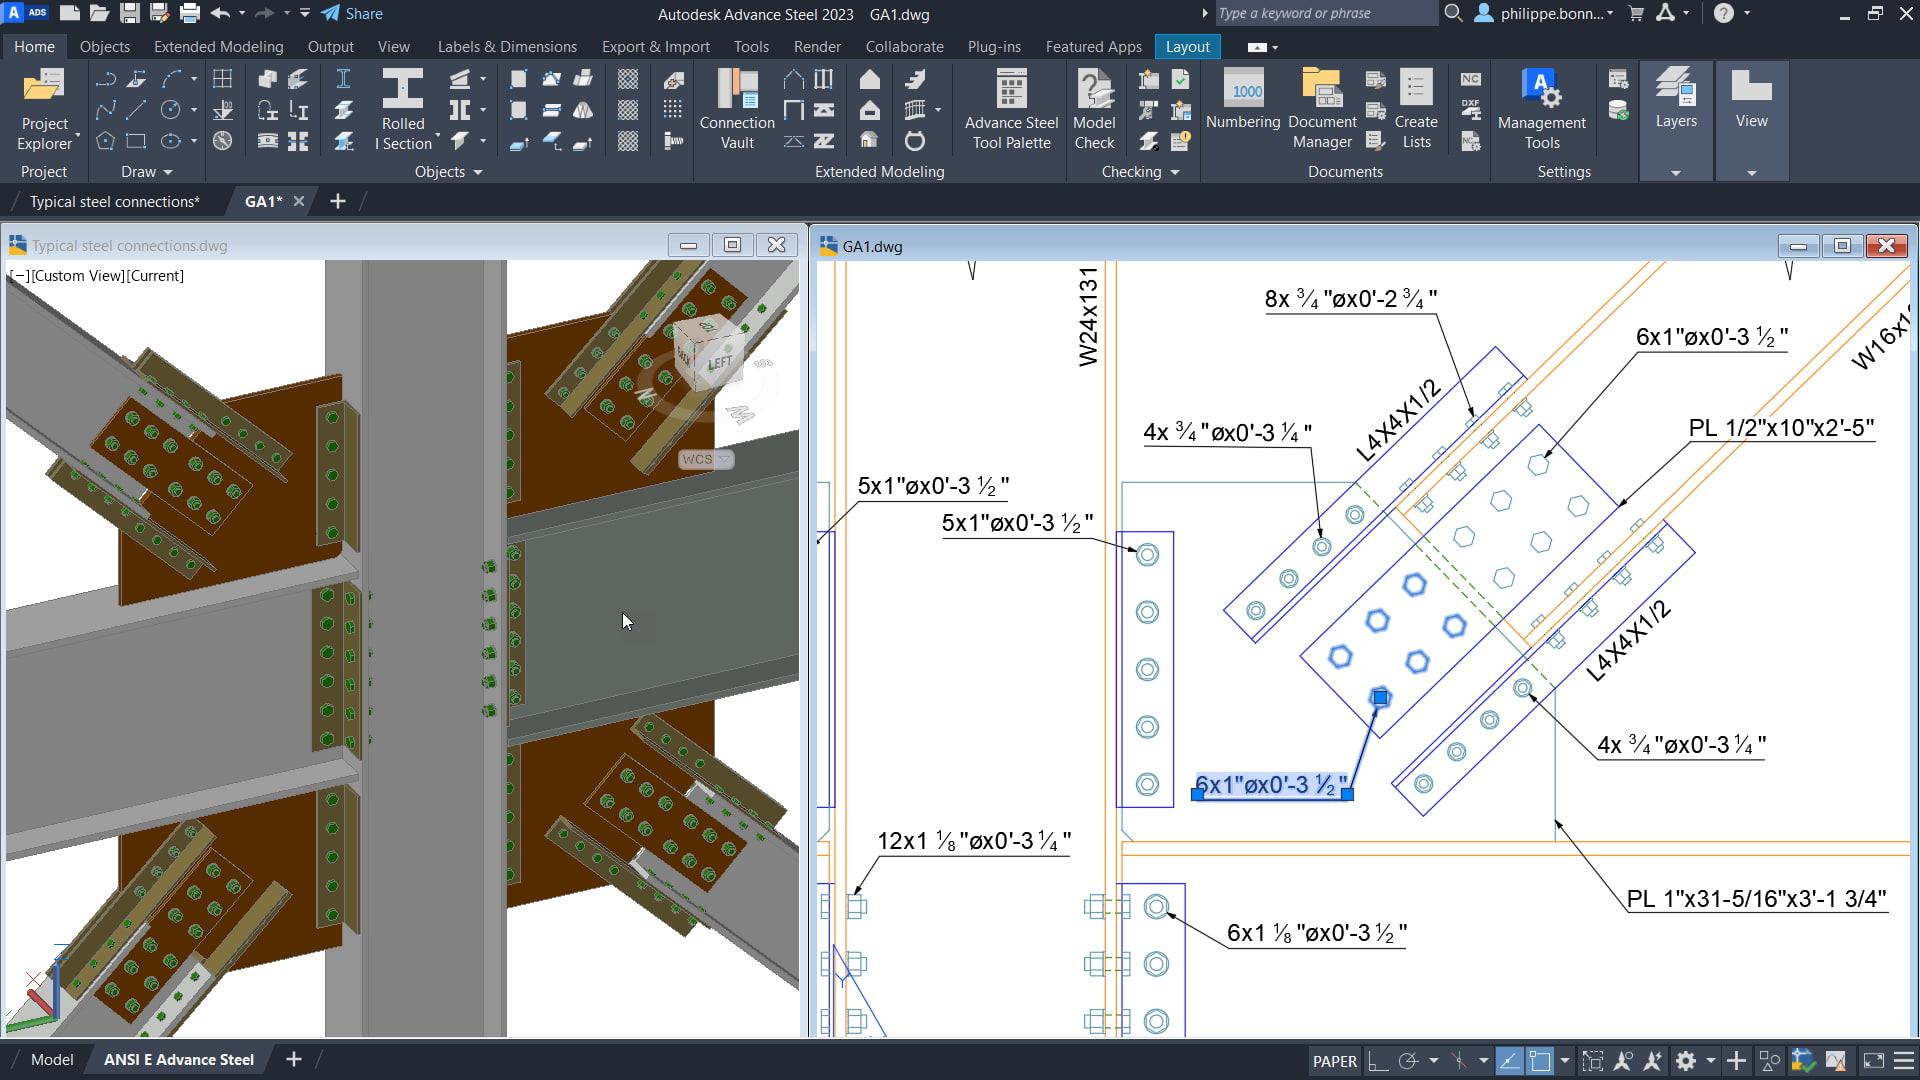Viewport: 1920px width, 1080px height.
Task: Toggle clean screen in status bar
Action: [x=1874, y=1061]
